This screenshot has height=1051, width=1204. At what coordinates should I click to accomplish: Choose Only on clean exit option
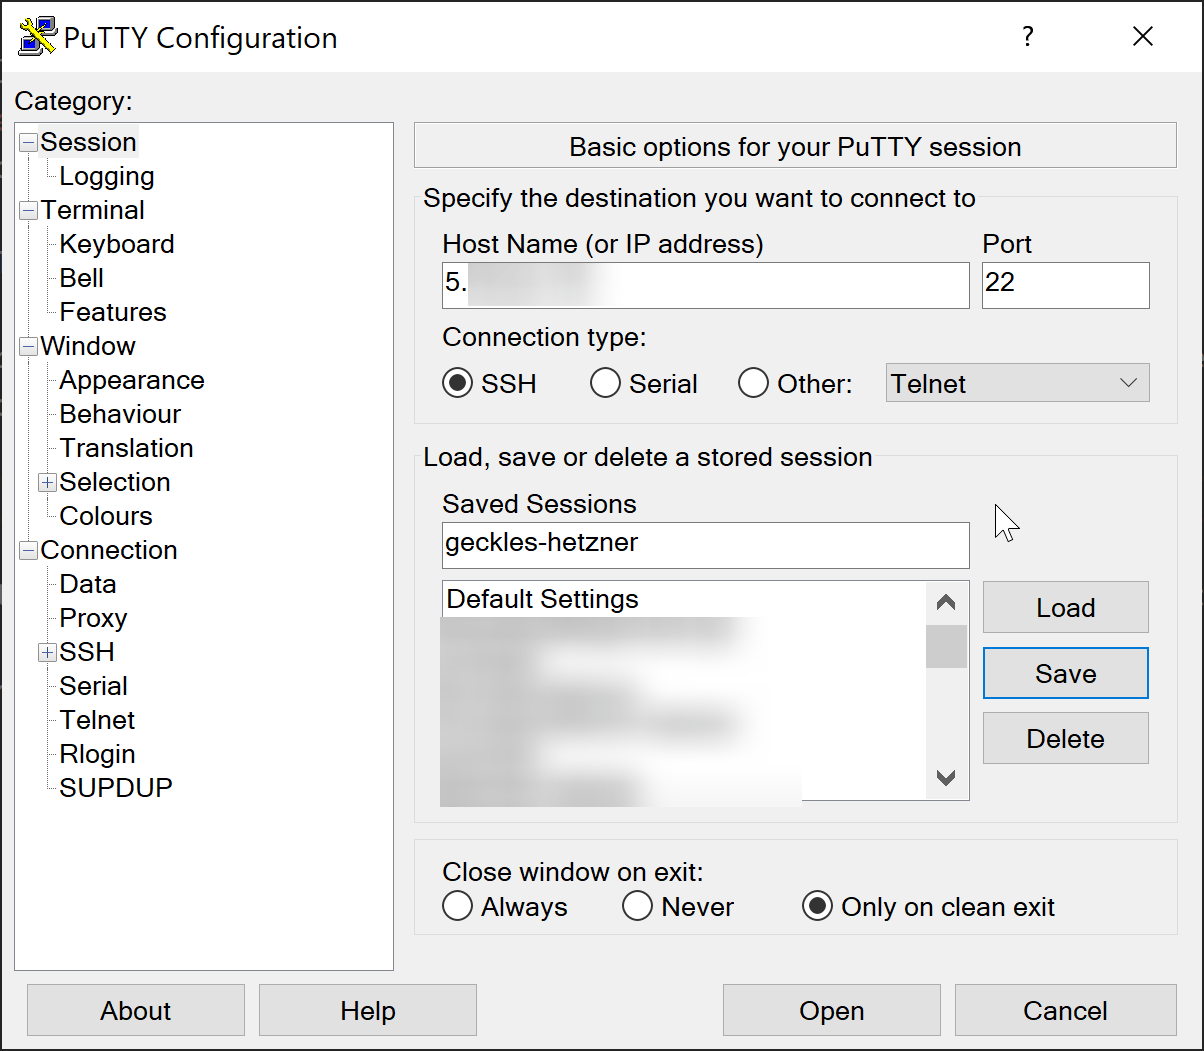(x=817, y=906)
